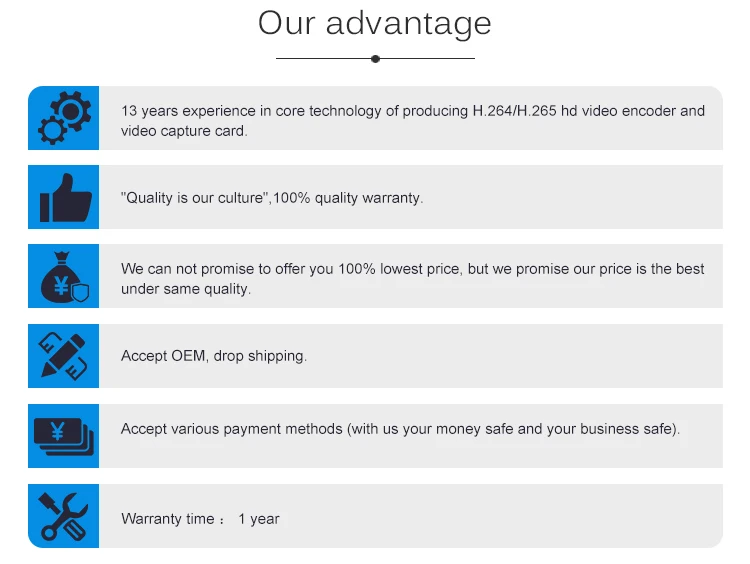Click the small shield on the money bag
The image size is (750, 564).
(x=82, y=292)
